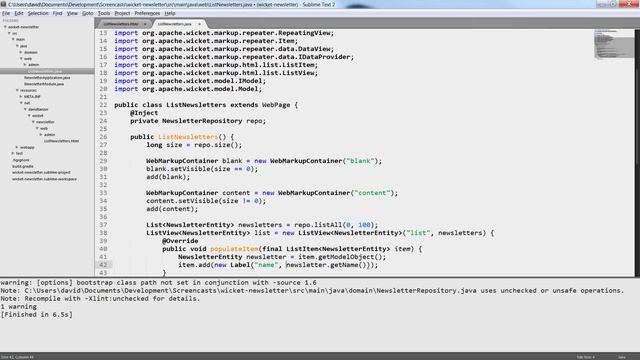Open wicket-newsletter.sublime-workspace file

[x=44, y=179]
